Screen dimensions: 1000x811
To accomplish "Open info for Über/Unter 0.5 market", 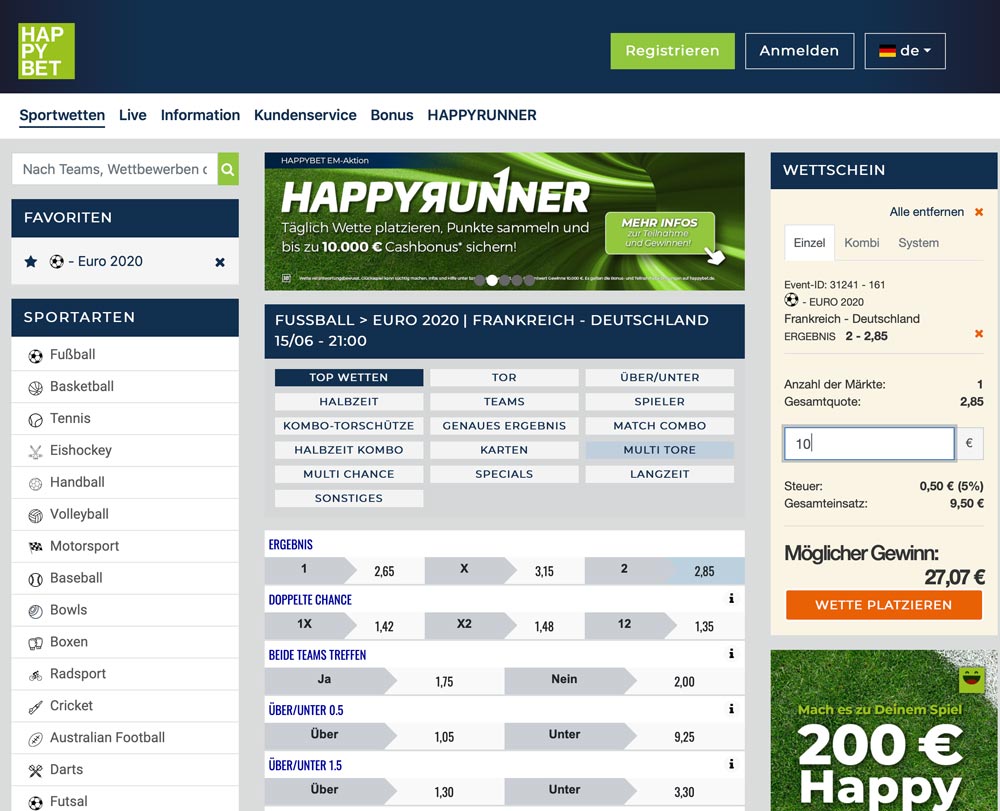I will (x=732, y=708).
